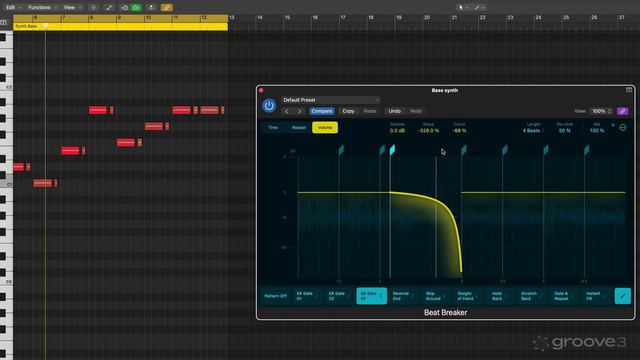Click the De-click 50 % value

click(x=564, y=131)
